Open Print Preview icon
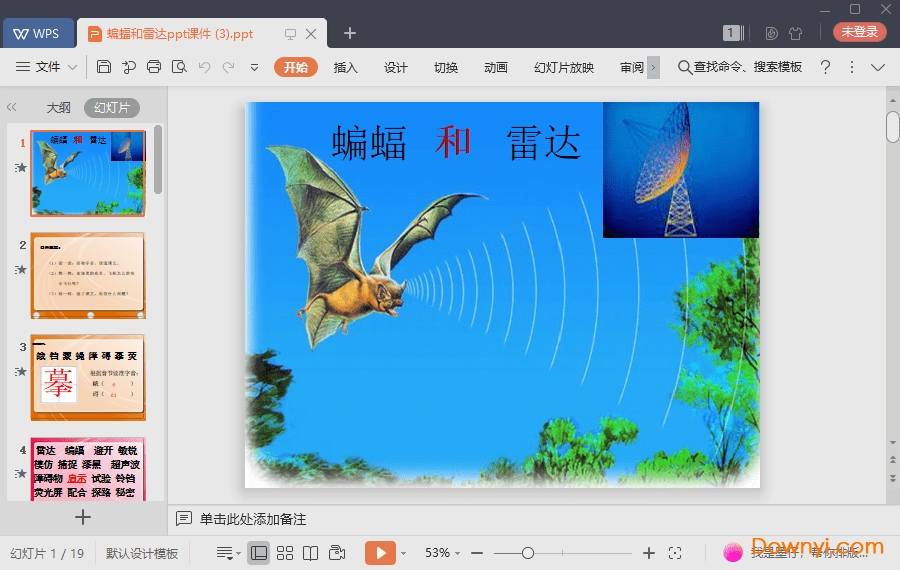The image size is (900, 570). (179, 67)
